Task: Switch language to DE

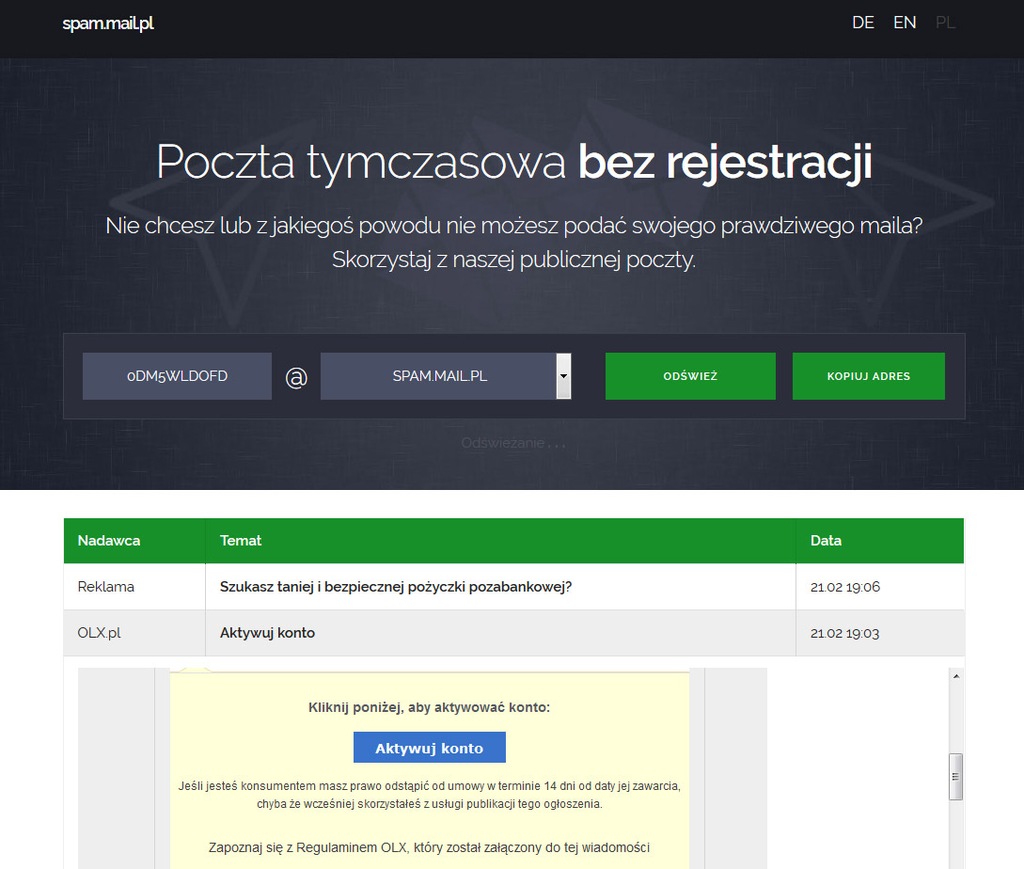Action: pos(862,22)
